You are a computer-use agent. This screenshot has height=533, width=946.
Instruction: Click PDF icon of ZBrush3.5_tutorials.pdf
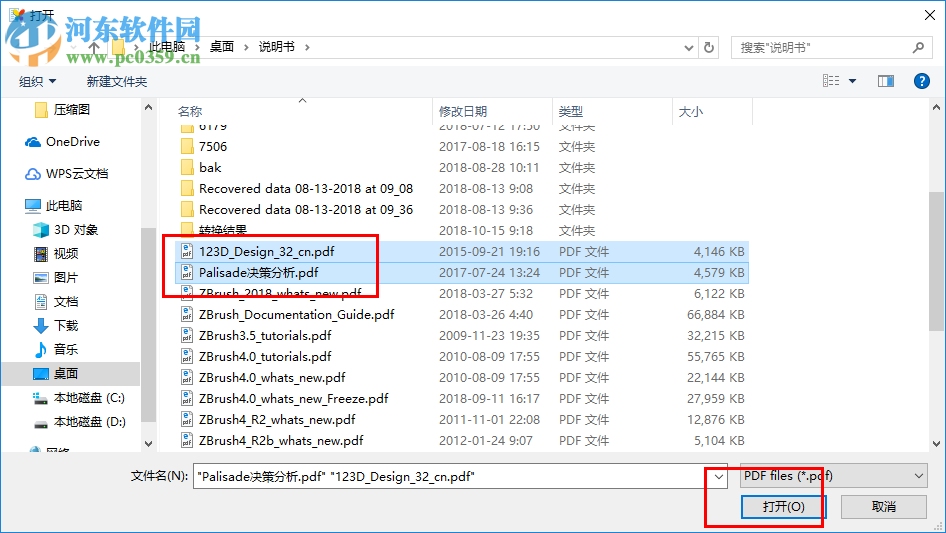tap(187, 336)
